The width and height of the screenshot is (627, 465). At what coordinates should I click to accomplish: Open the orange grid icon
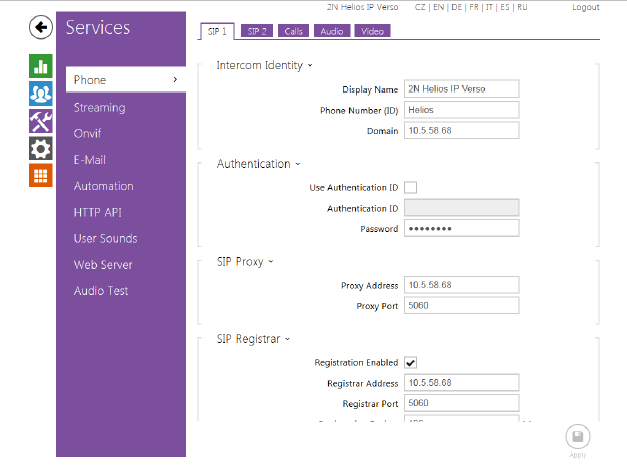point(40,175)
